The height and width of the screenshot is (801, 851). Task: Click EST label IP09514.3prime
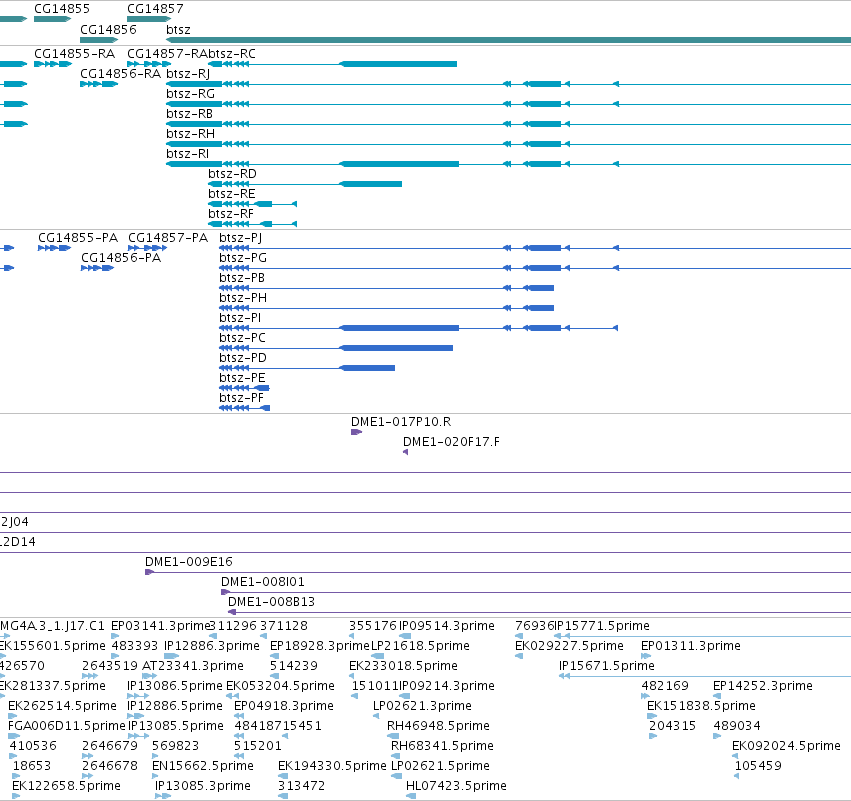(x=447, y=626)
